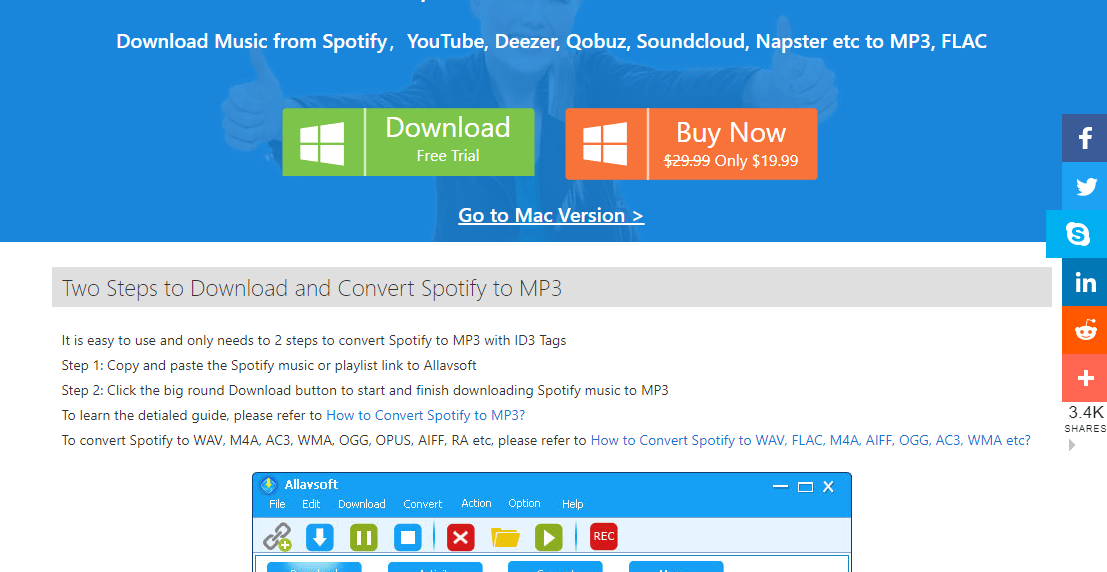The height and width of the screenshot is (572, 1107).
Task: Open more sharing options plus icon
Action: click(1084, 378)
